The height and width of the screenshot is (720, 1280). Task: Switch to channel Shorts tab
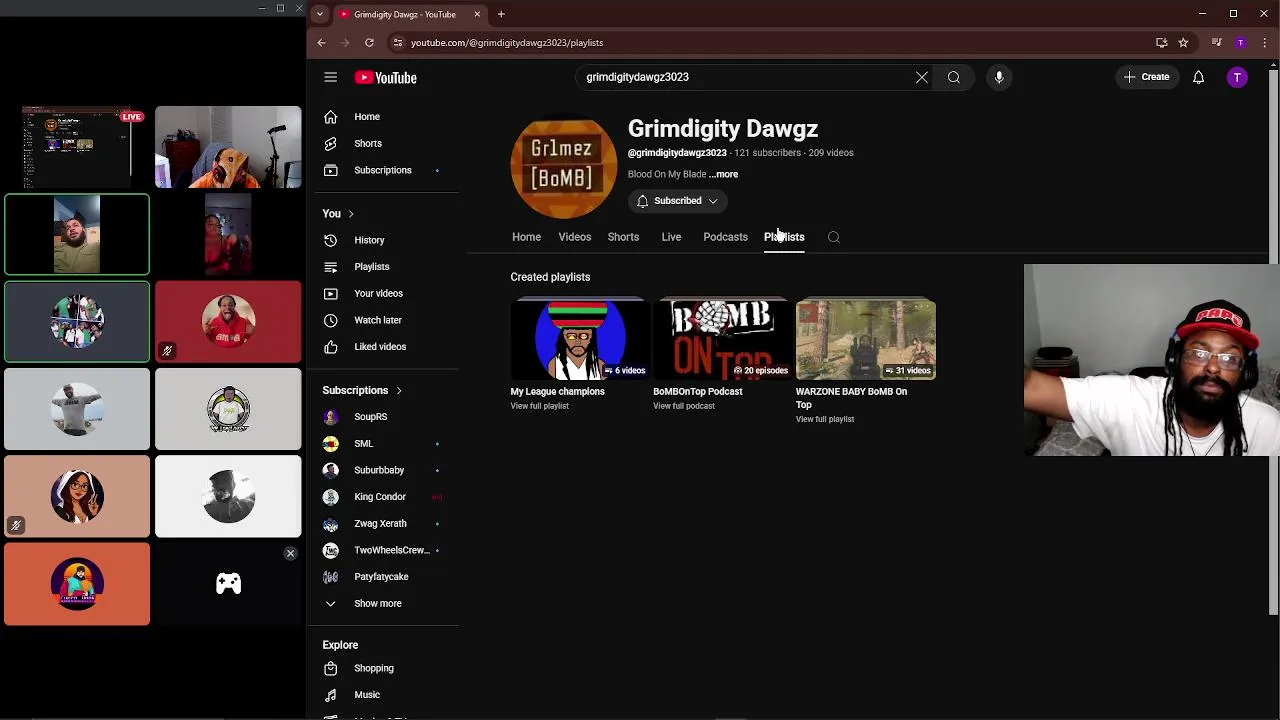[623, 237]
